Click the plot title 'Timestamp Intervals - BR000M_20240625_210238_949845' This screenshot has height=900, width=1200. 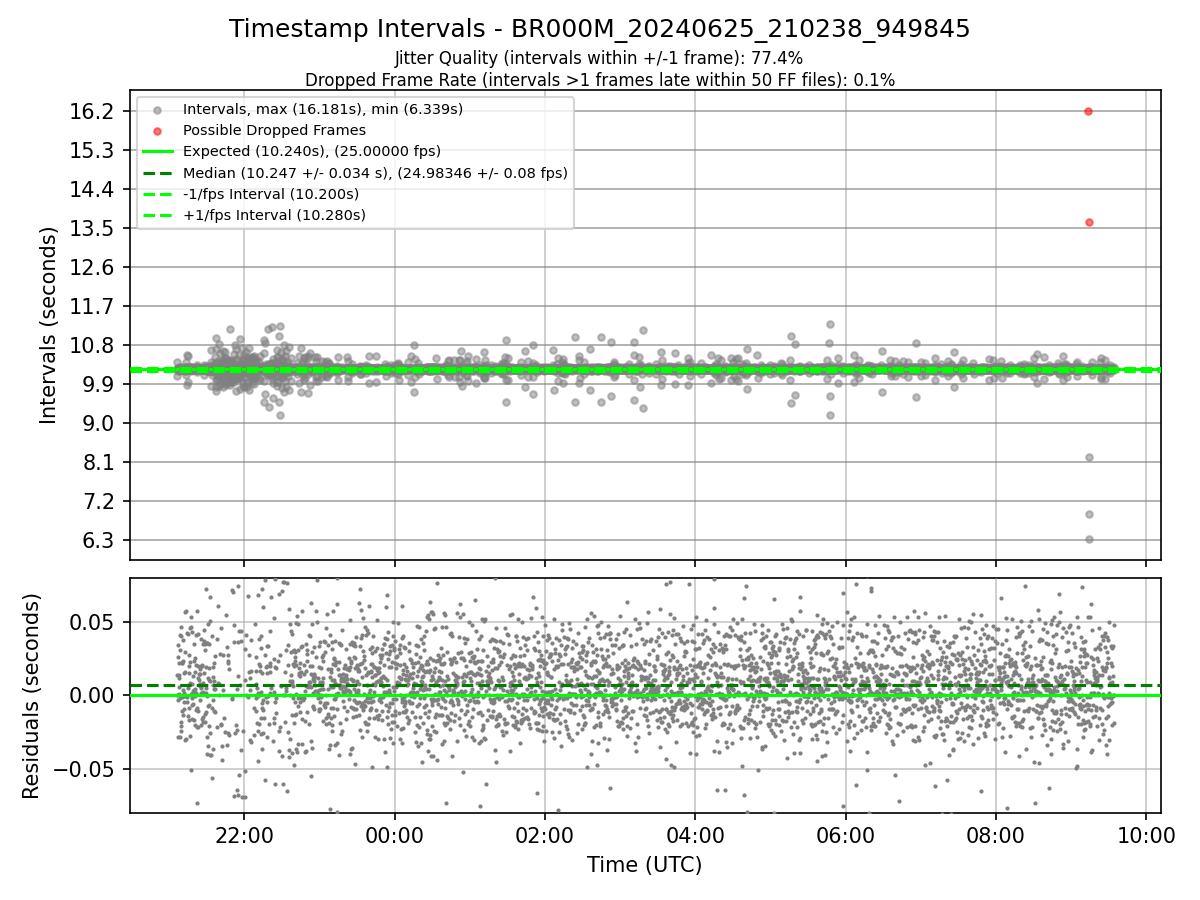599,29
